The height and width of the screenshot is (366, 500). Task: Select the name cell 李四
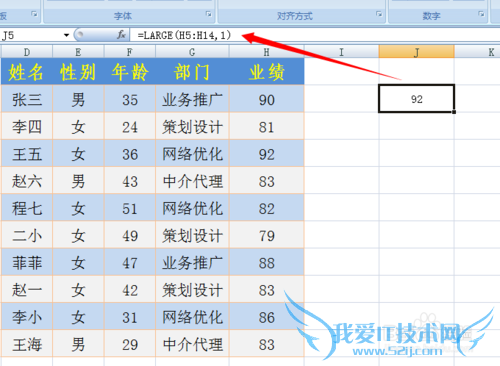click(x=27, y=127)
